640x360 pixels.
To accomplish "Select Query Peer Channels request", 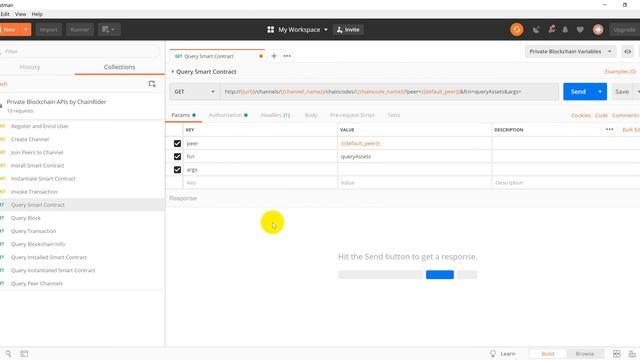I will 37,283.
